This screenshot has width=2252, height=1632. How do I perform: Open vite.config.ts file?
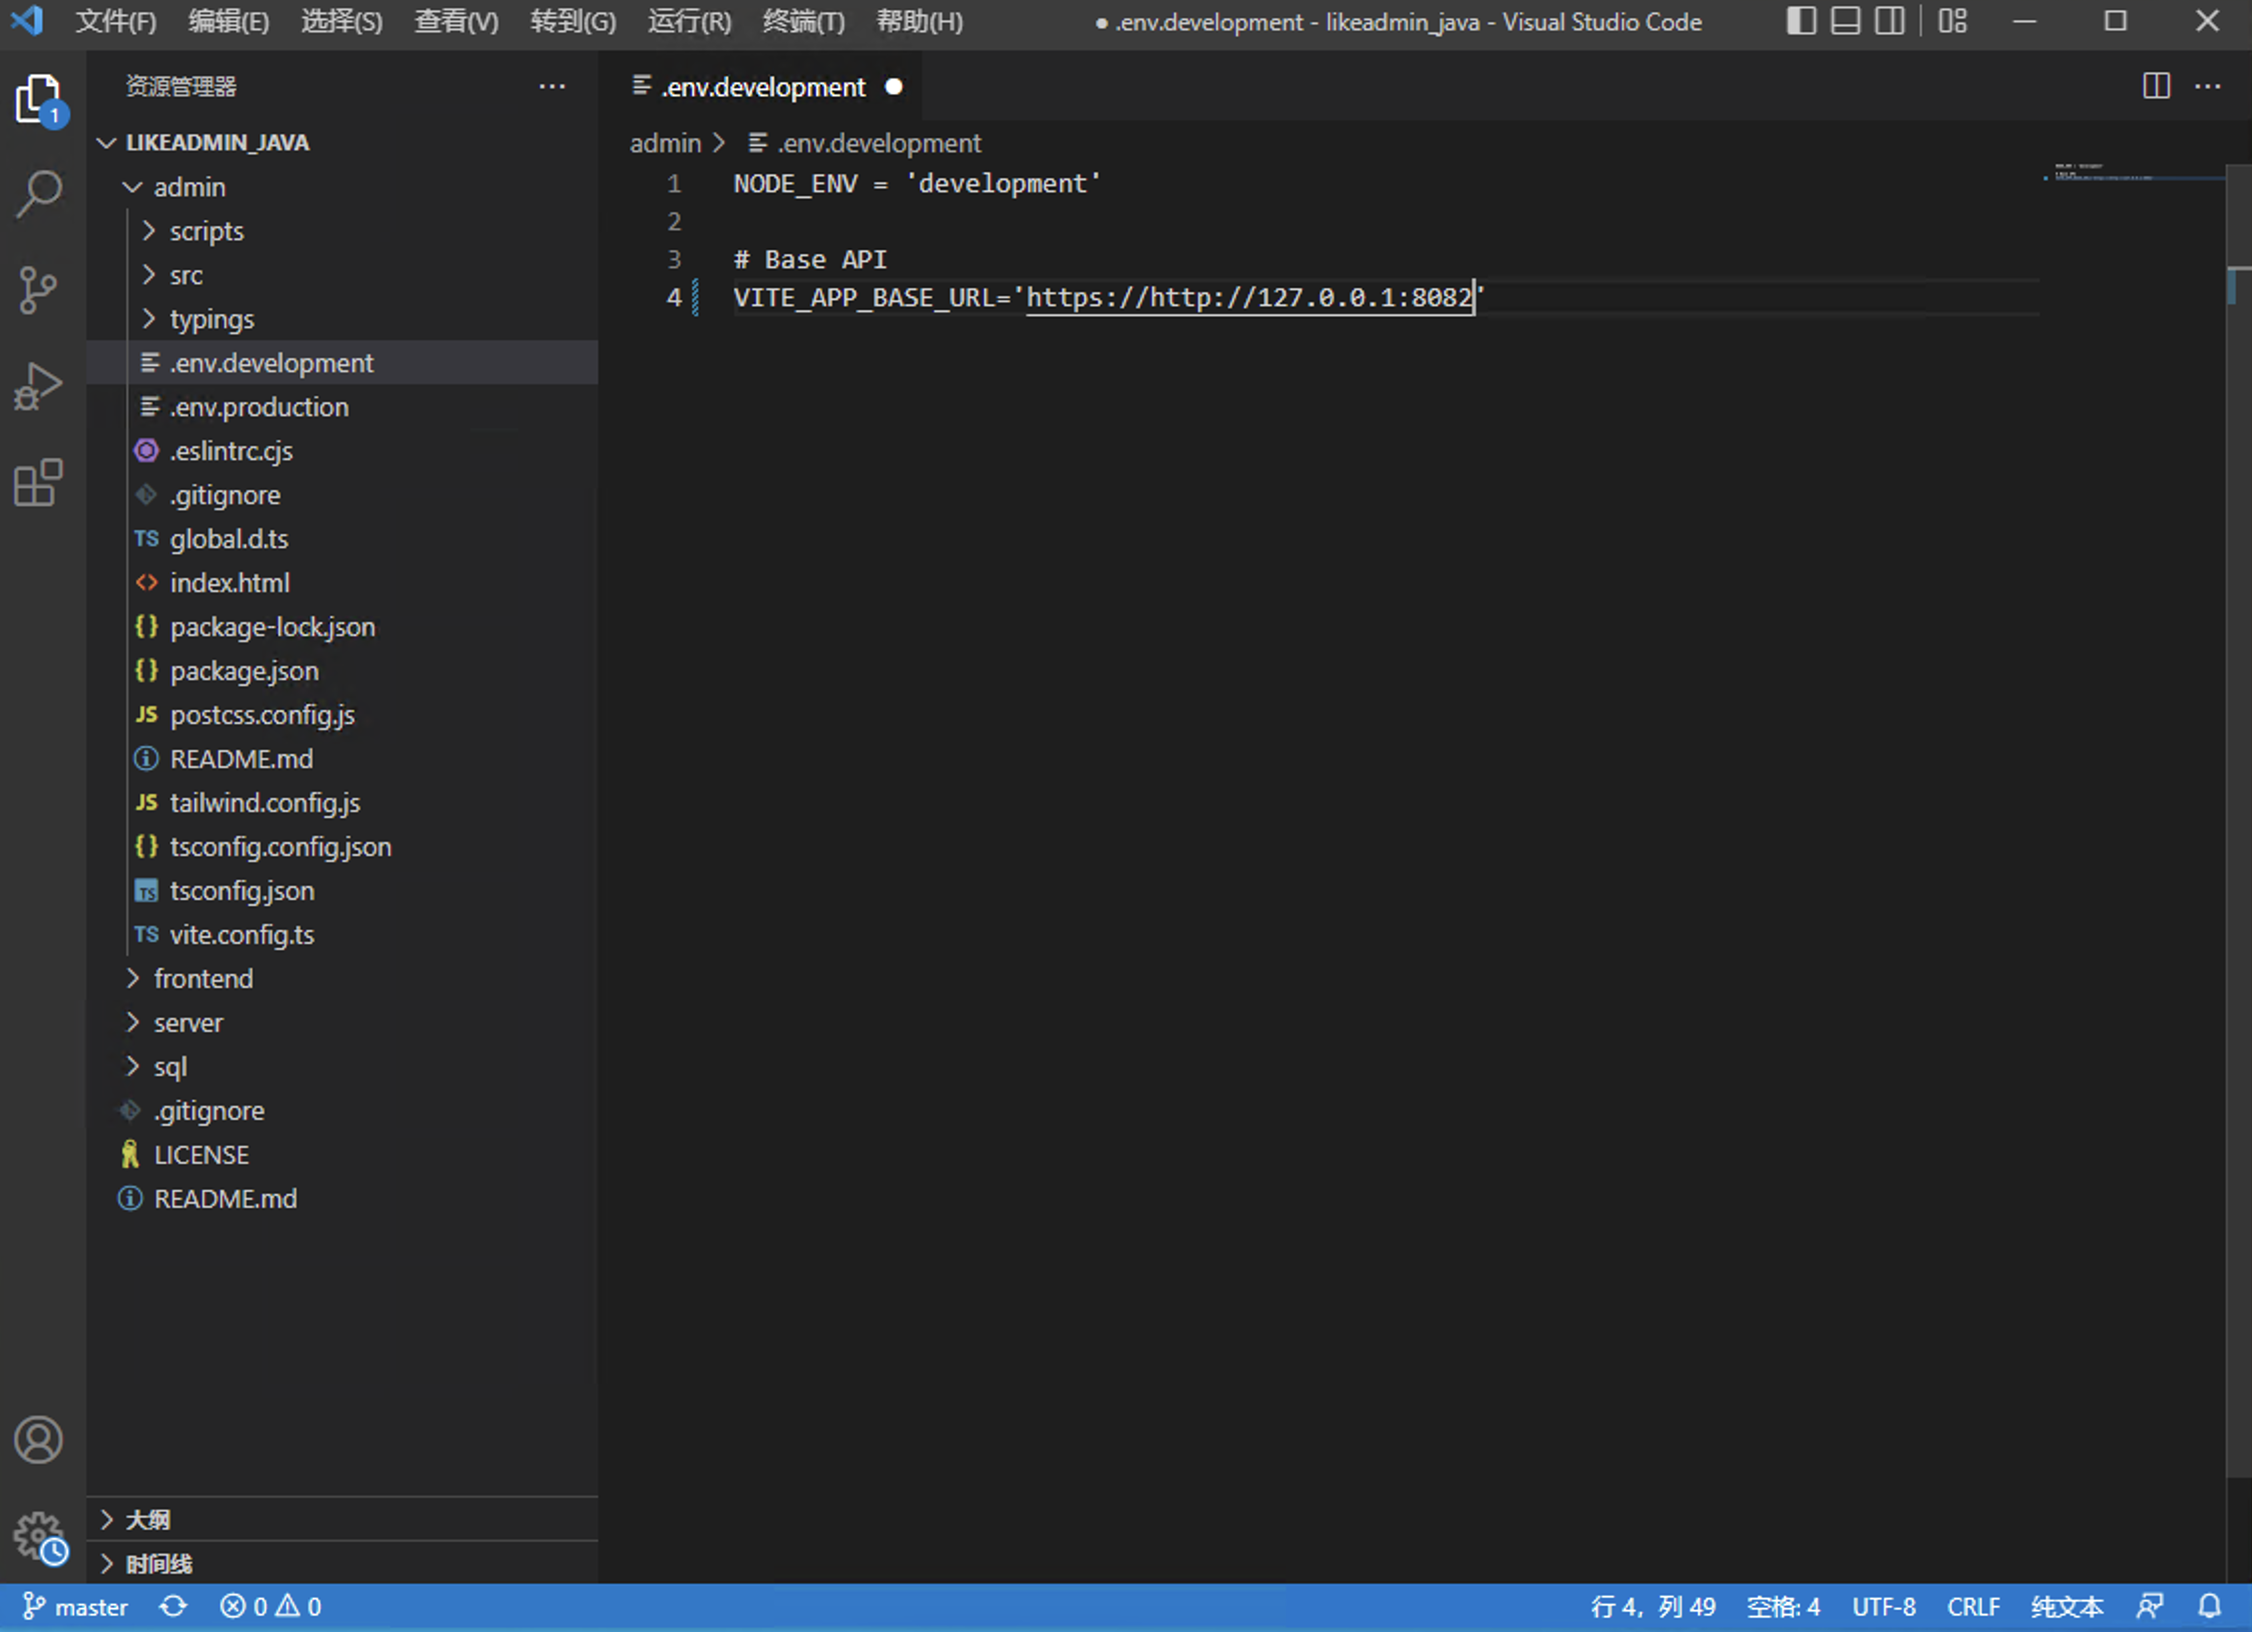pos(342,935)
